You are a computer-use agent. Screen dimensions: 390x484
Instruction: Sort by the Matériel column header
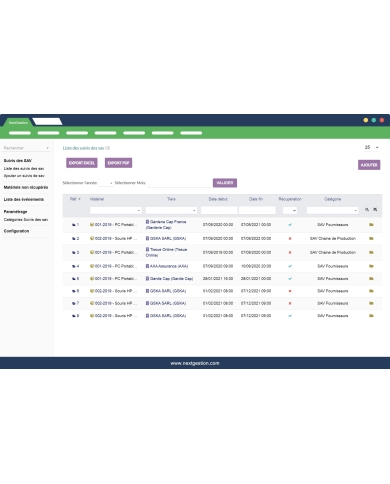97,199
